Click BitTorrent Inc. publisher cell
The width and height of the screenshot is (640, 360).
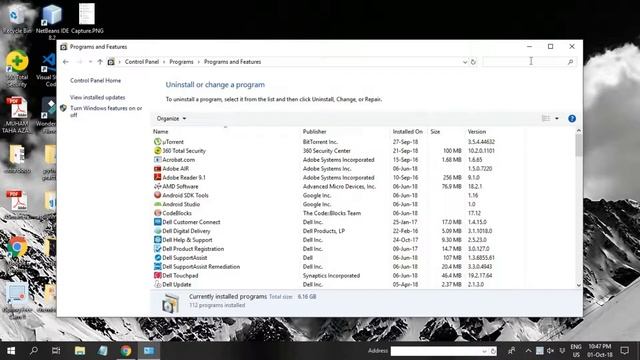click(320, 142)
